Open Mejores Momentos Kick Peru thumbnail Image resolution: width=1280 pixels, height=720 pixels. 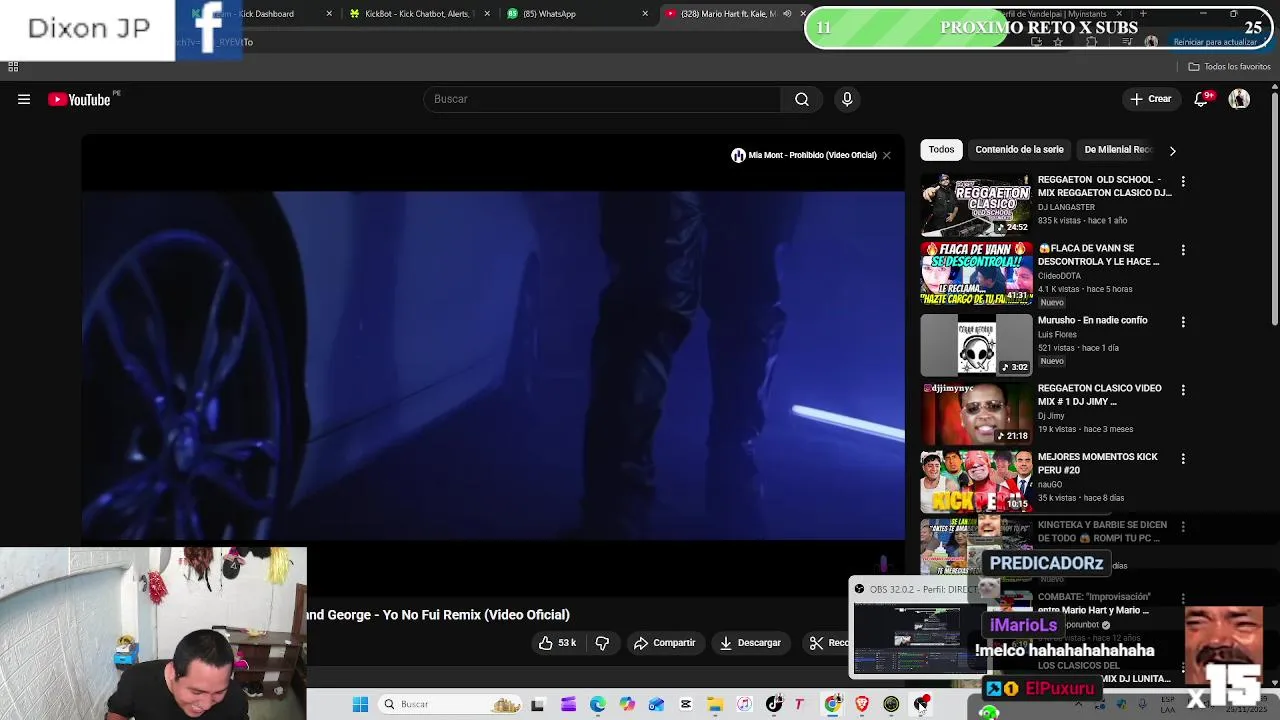[x=976, y=482]
